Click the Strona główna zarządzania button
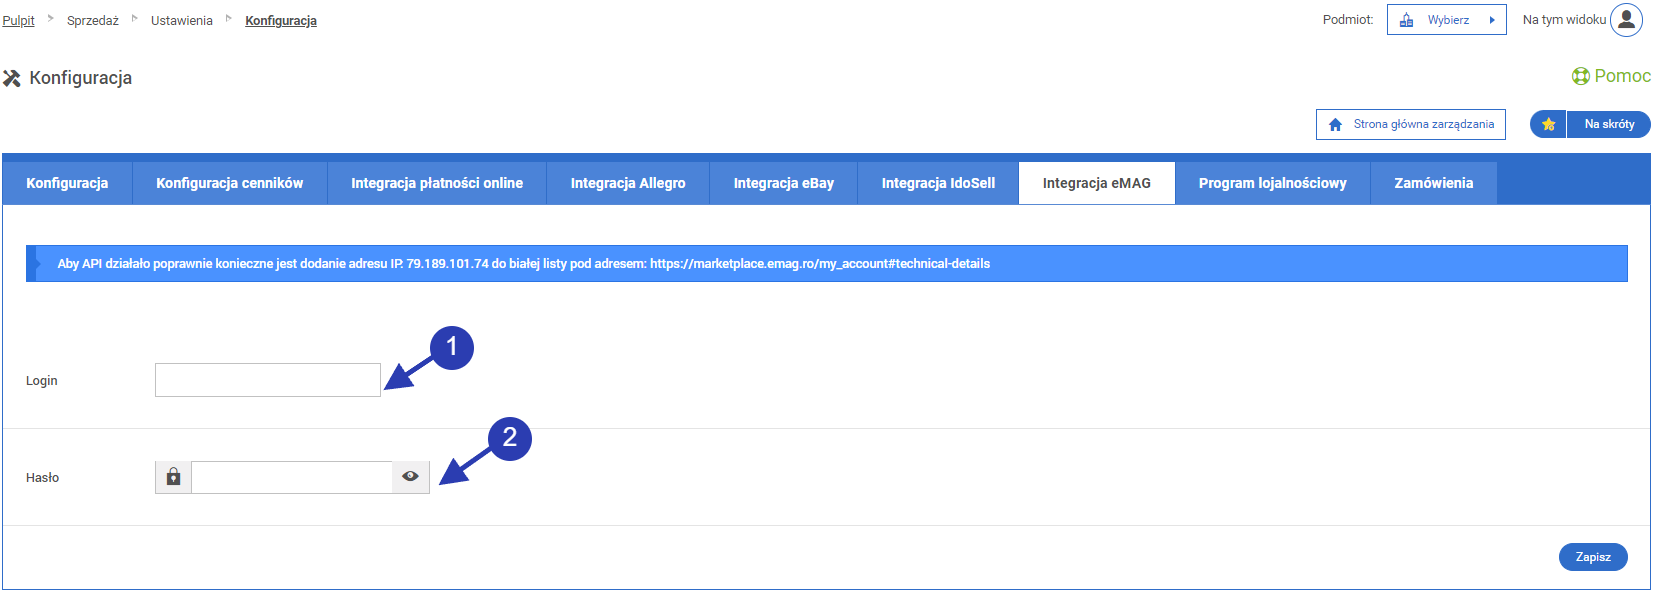 click(x=1410, y=124)
